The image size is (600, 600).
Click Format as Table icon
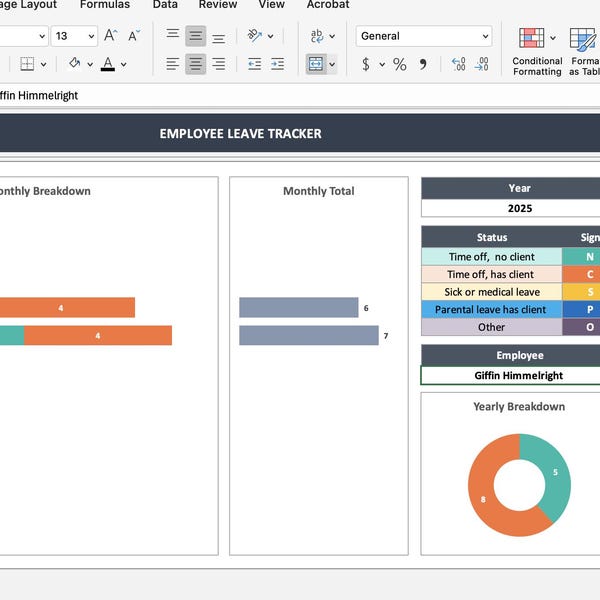[x=583, y=39]
